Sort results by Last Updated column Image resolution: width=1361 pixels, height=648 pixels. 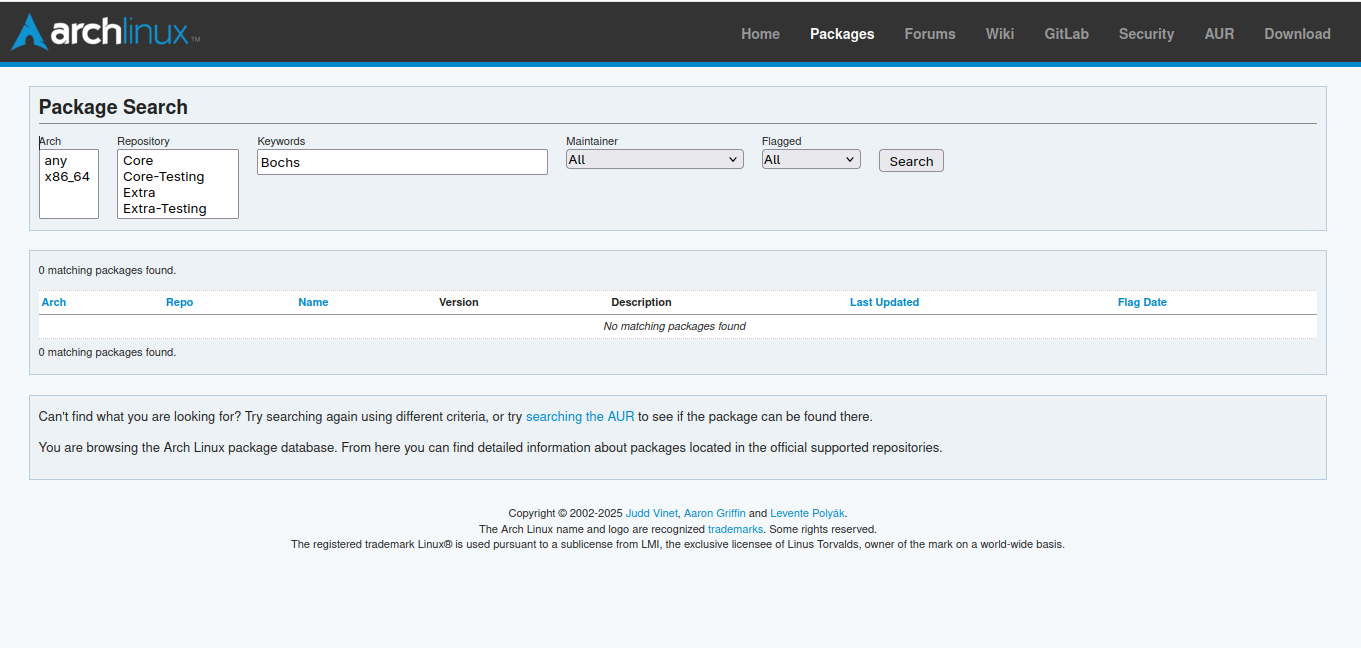884,302
